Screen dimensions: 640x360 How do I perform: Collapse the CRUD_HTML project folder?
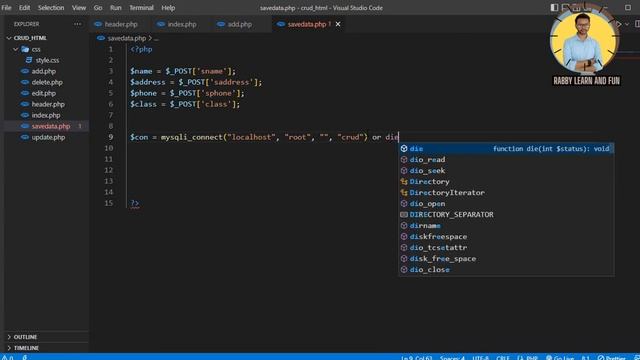pyautogui.click(x=9, y=38)
